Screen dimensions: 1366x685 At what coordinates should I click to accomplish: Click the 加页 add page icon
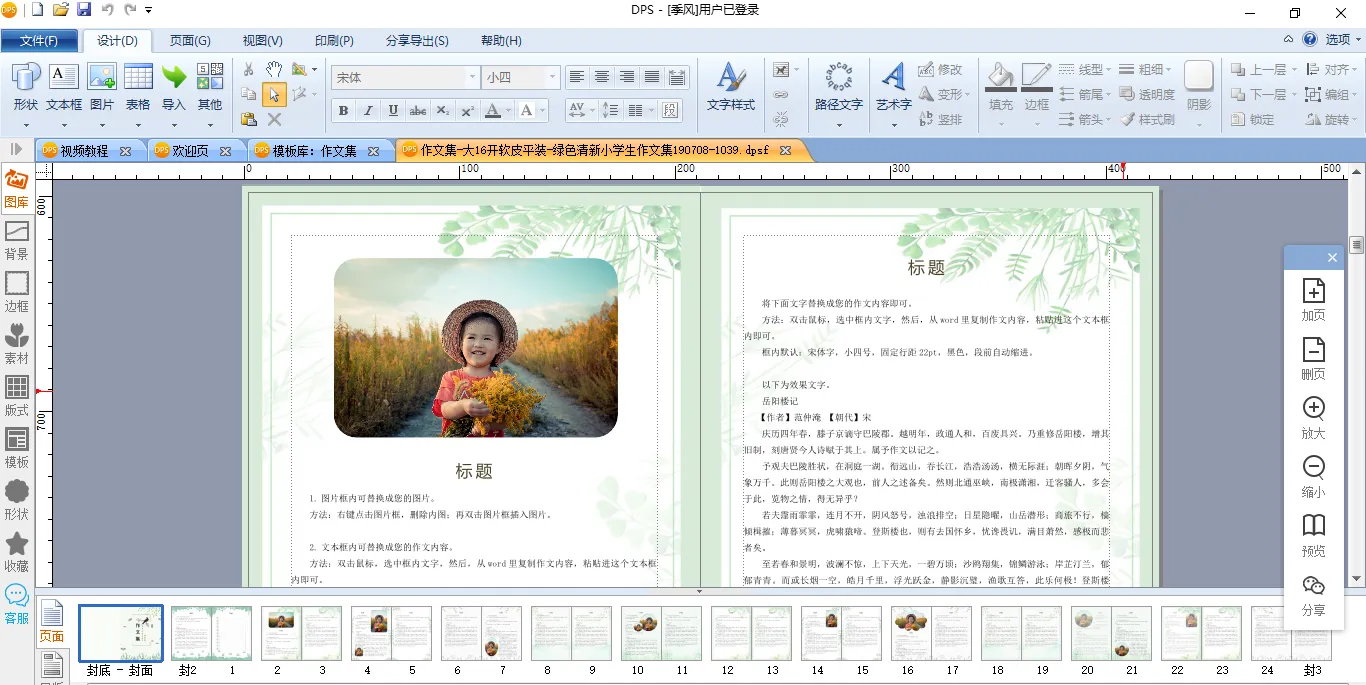click(1313, 298)
